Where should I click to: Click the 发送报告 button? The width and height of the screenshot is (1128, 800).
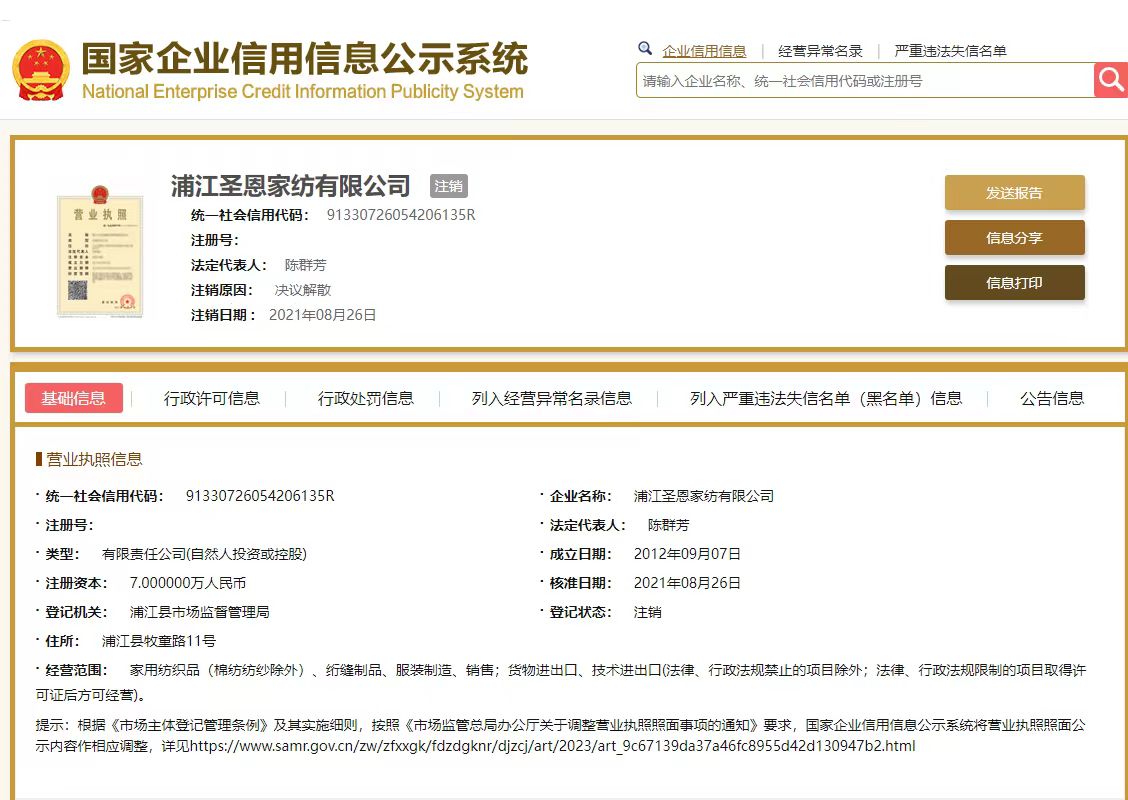click(x=1014, y=193)
